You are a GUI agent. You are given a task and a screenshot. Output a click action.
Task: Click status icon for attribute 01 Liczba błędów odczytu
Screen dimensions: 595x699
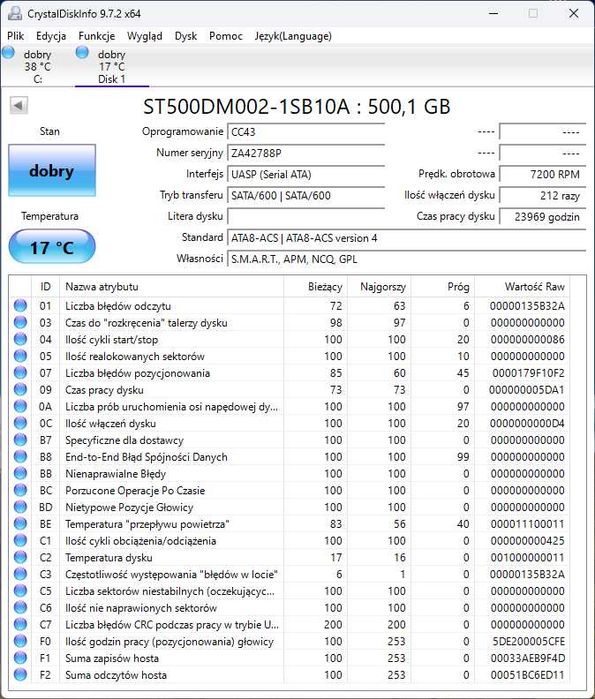point(20,306)
